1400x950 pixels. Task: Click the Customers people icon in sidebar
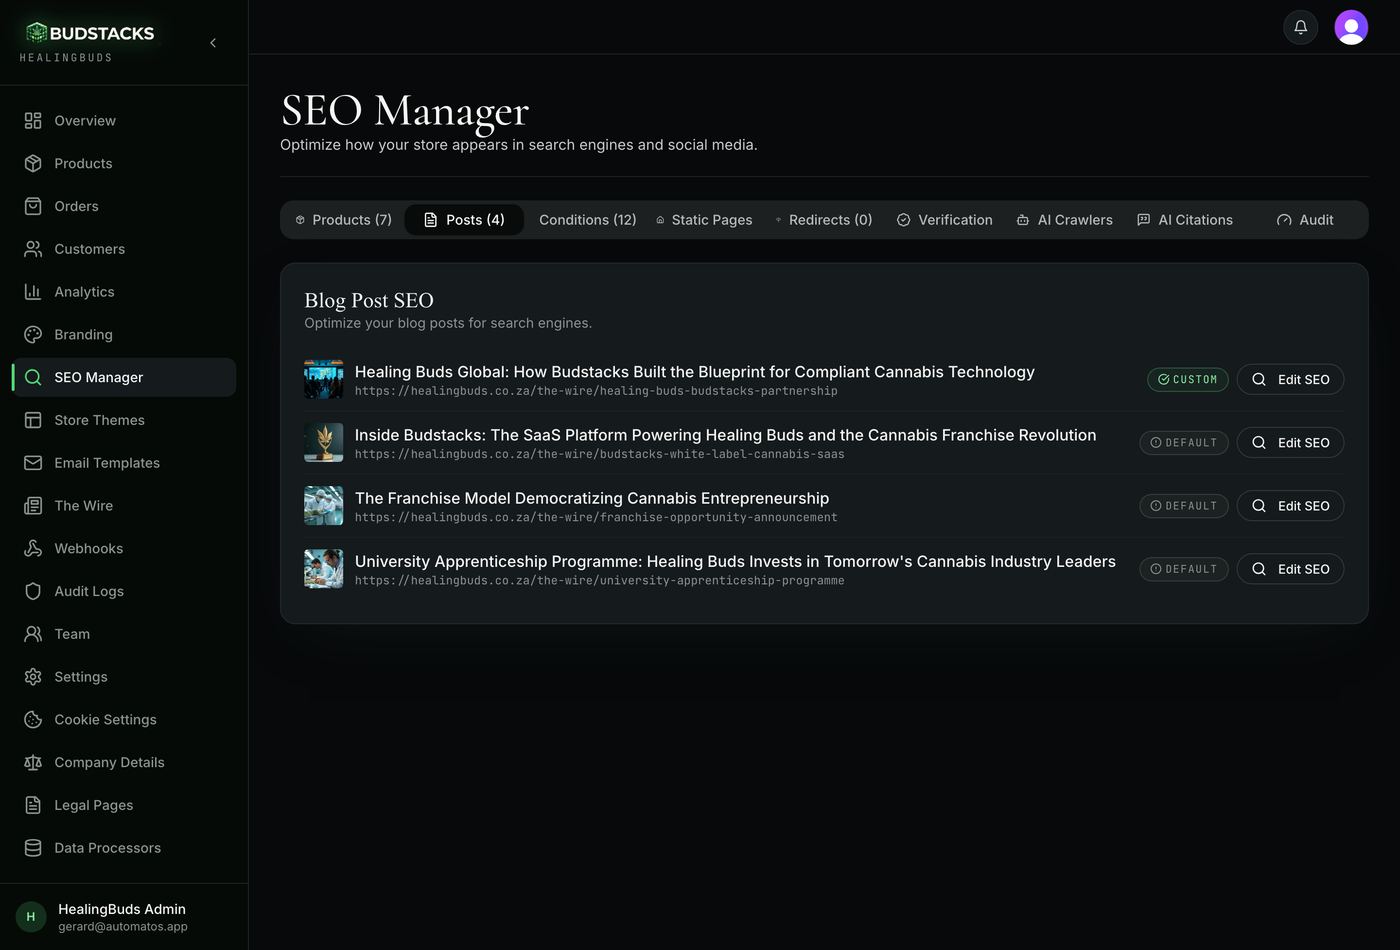click(33, 249)
